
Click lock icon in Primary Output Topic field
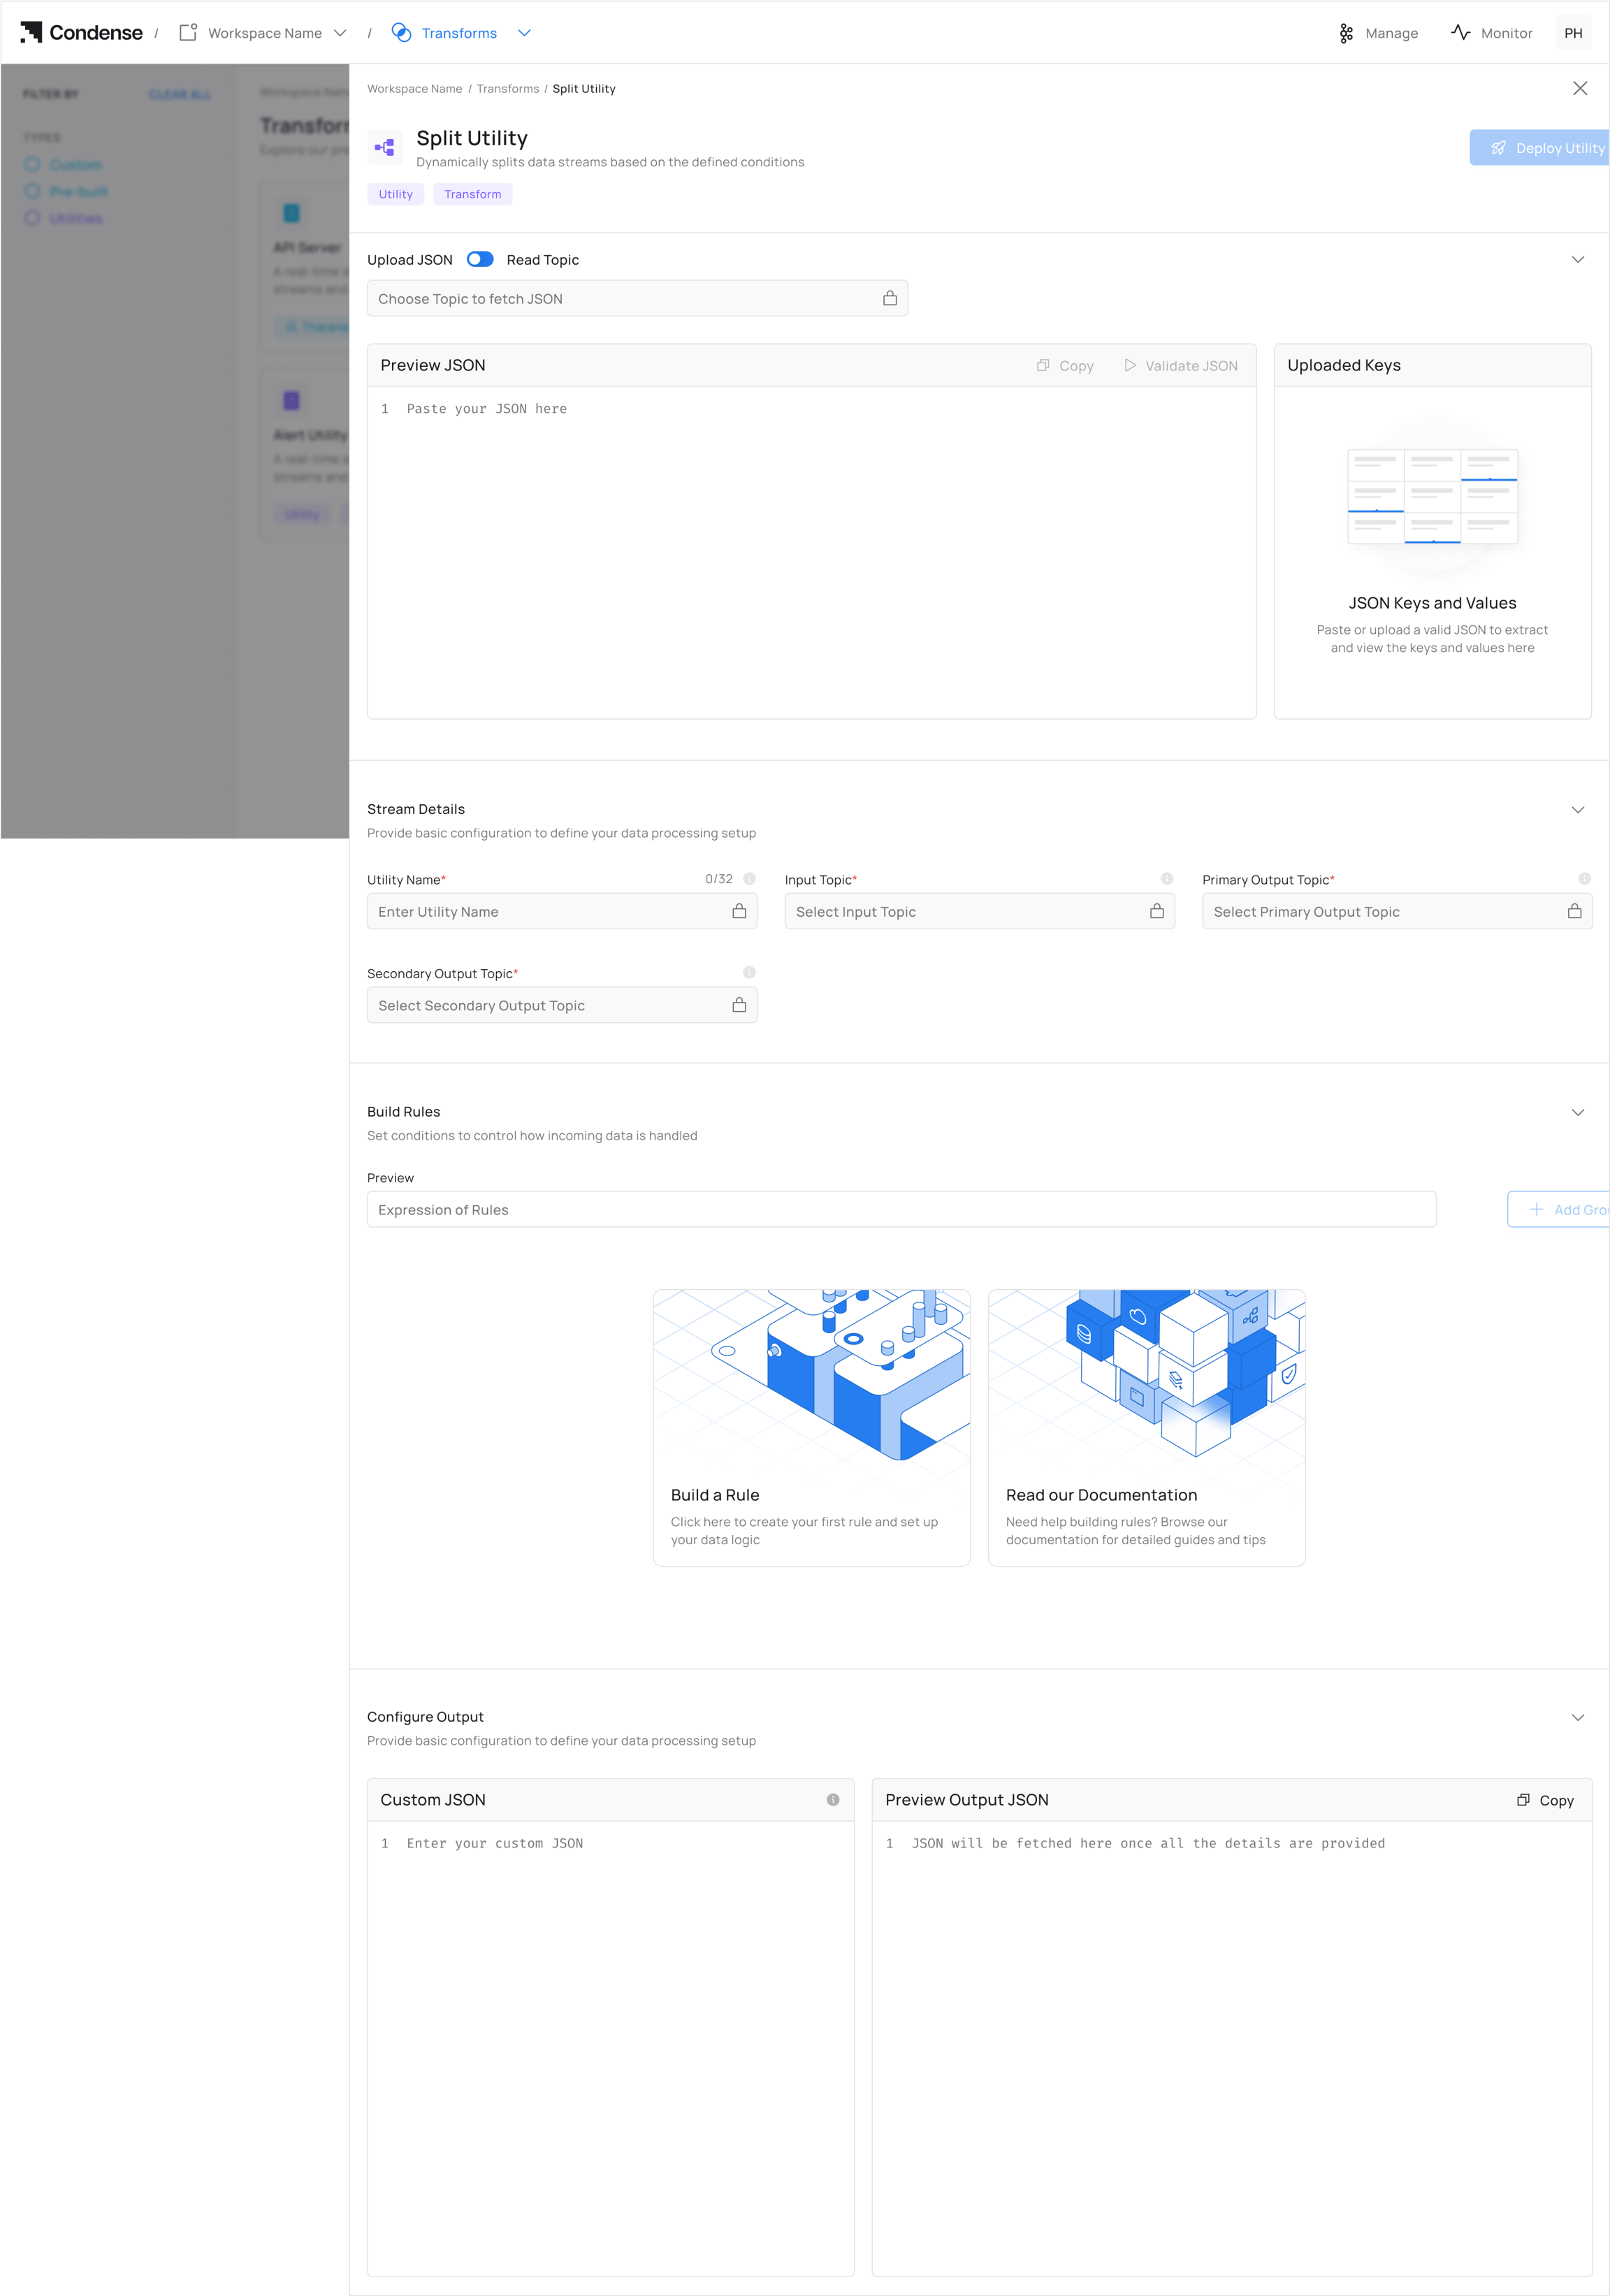1575,911
